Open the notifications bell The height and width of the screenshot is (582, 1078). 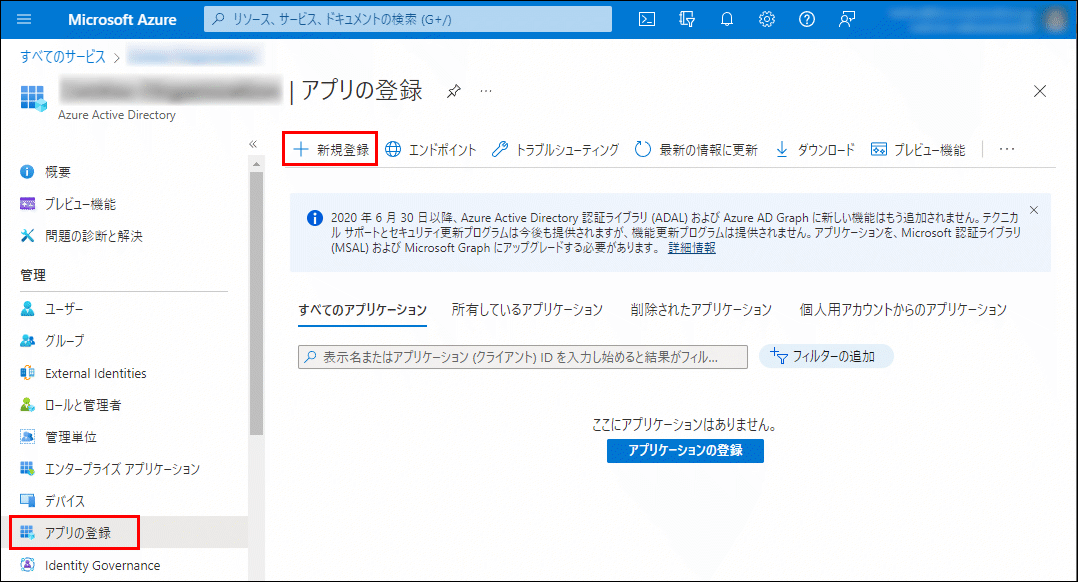pyautogui.click(x=727, y=19)
